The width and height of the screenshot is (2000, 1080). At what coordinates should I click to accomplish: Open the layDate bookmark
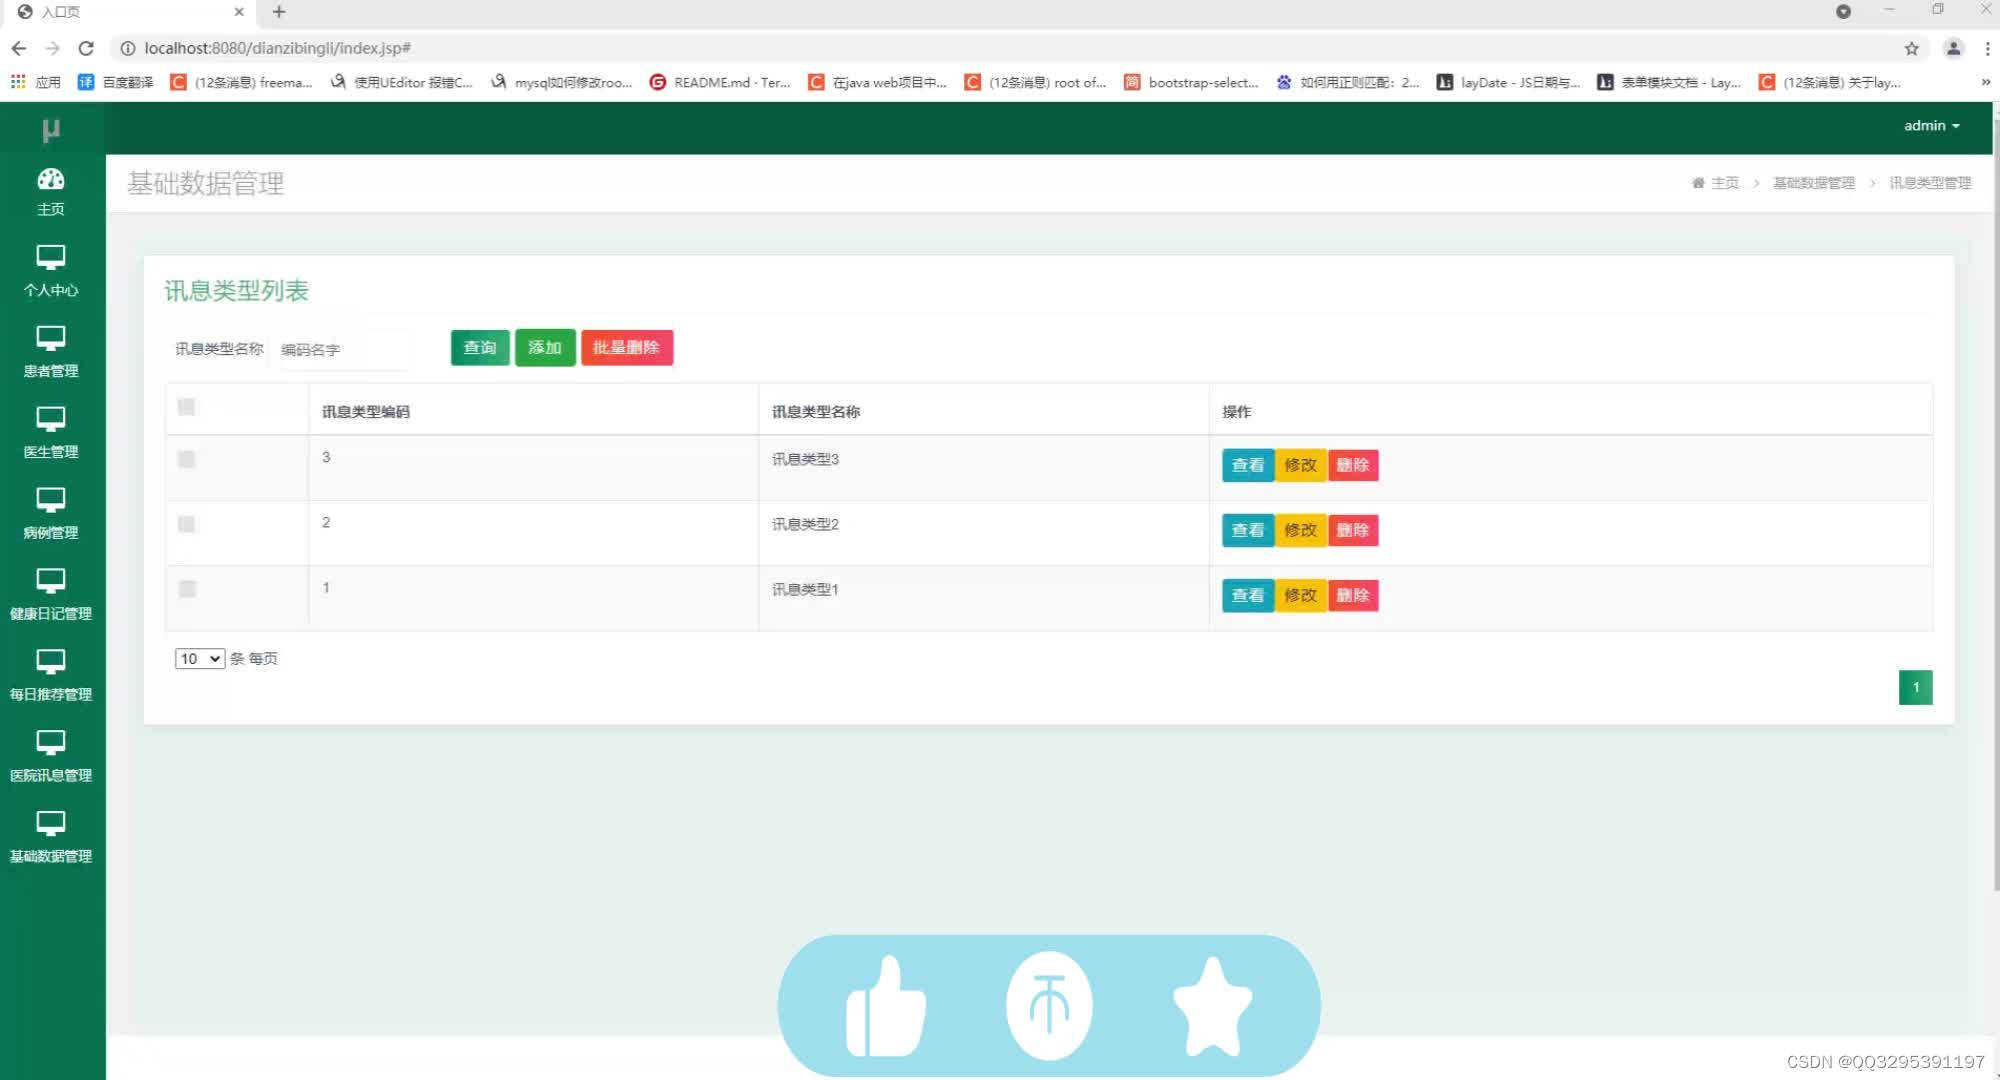[x=1508, y=82]
